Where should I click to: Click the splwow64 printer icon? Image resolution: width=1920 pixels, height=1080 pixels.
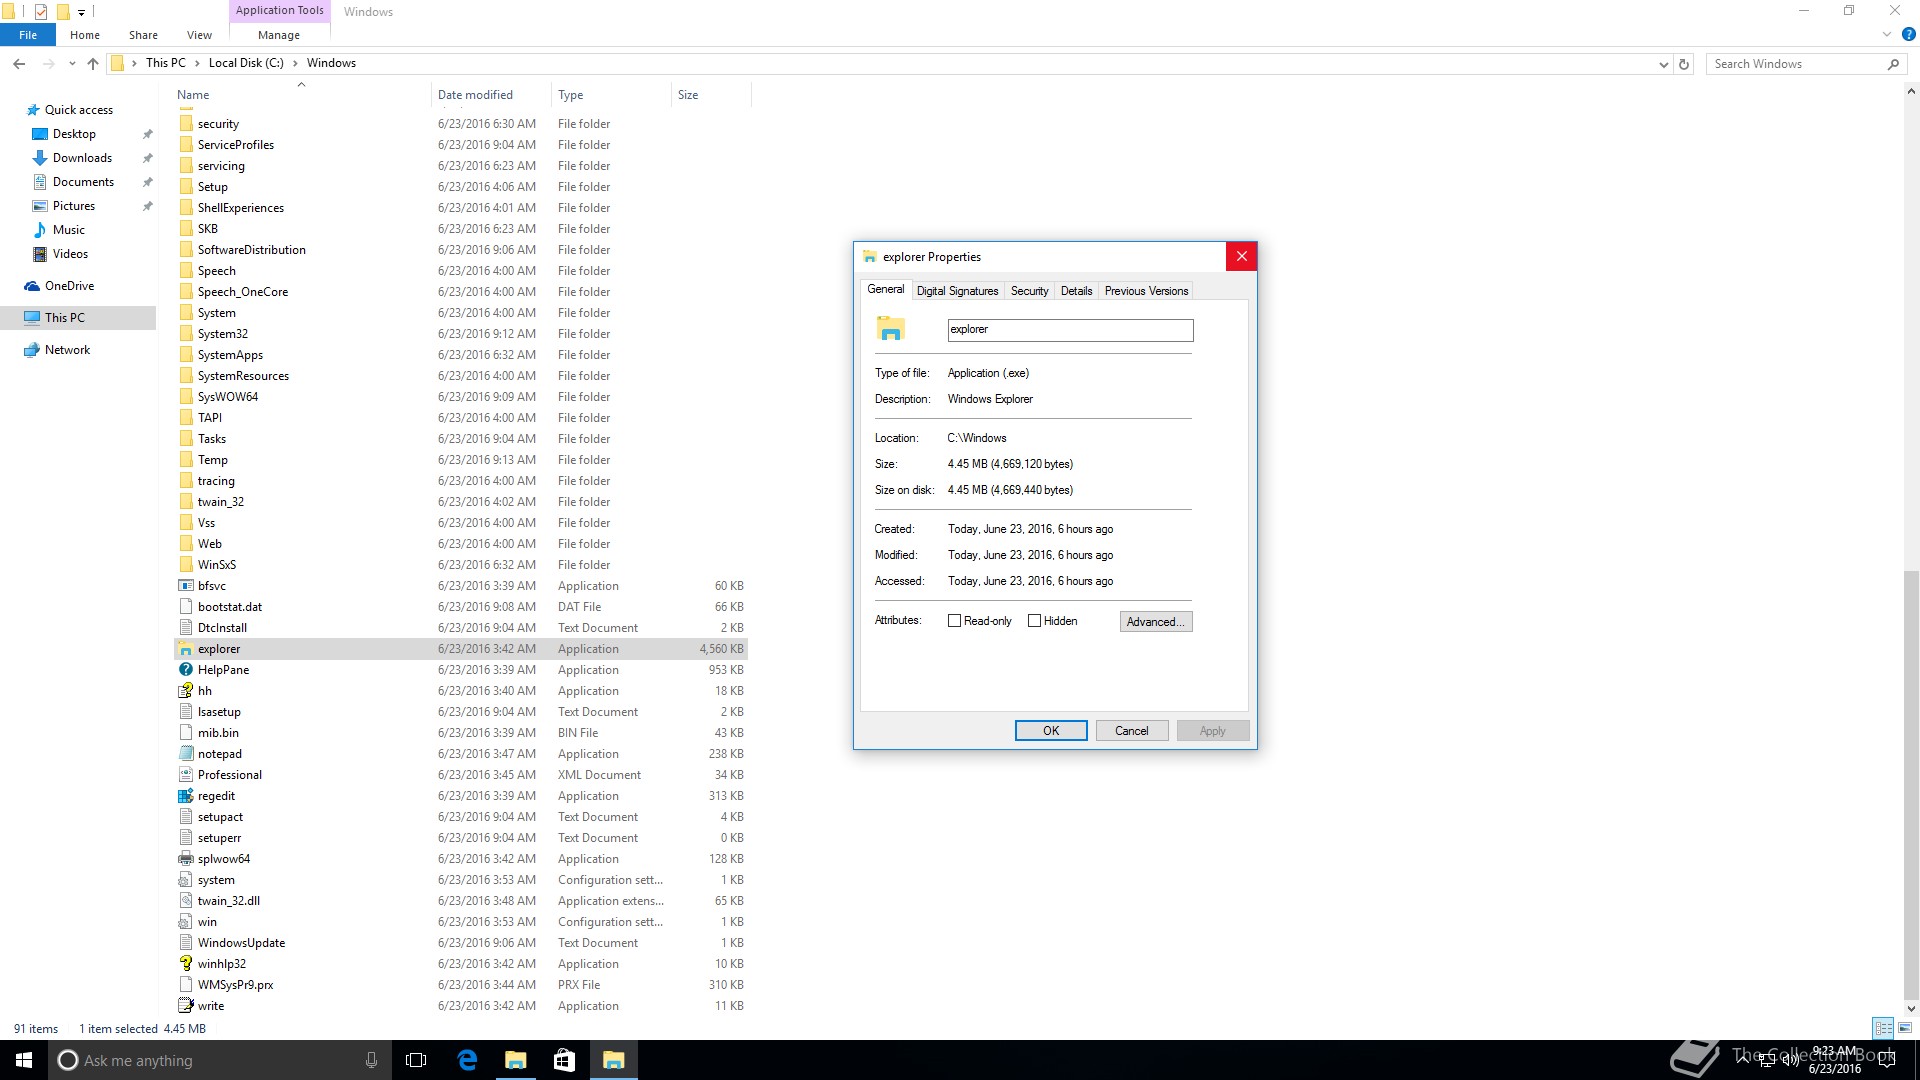tap(185, 859)
